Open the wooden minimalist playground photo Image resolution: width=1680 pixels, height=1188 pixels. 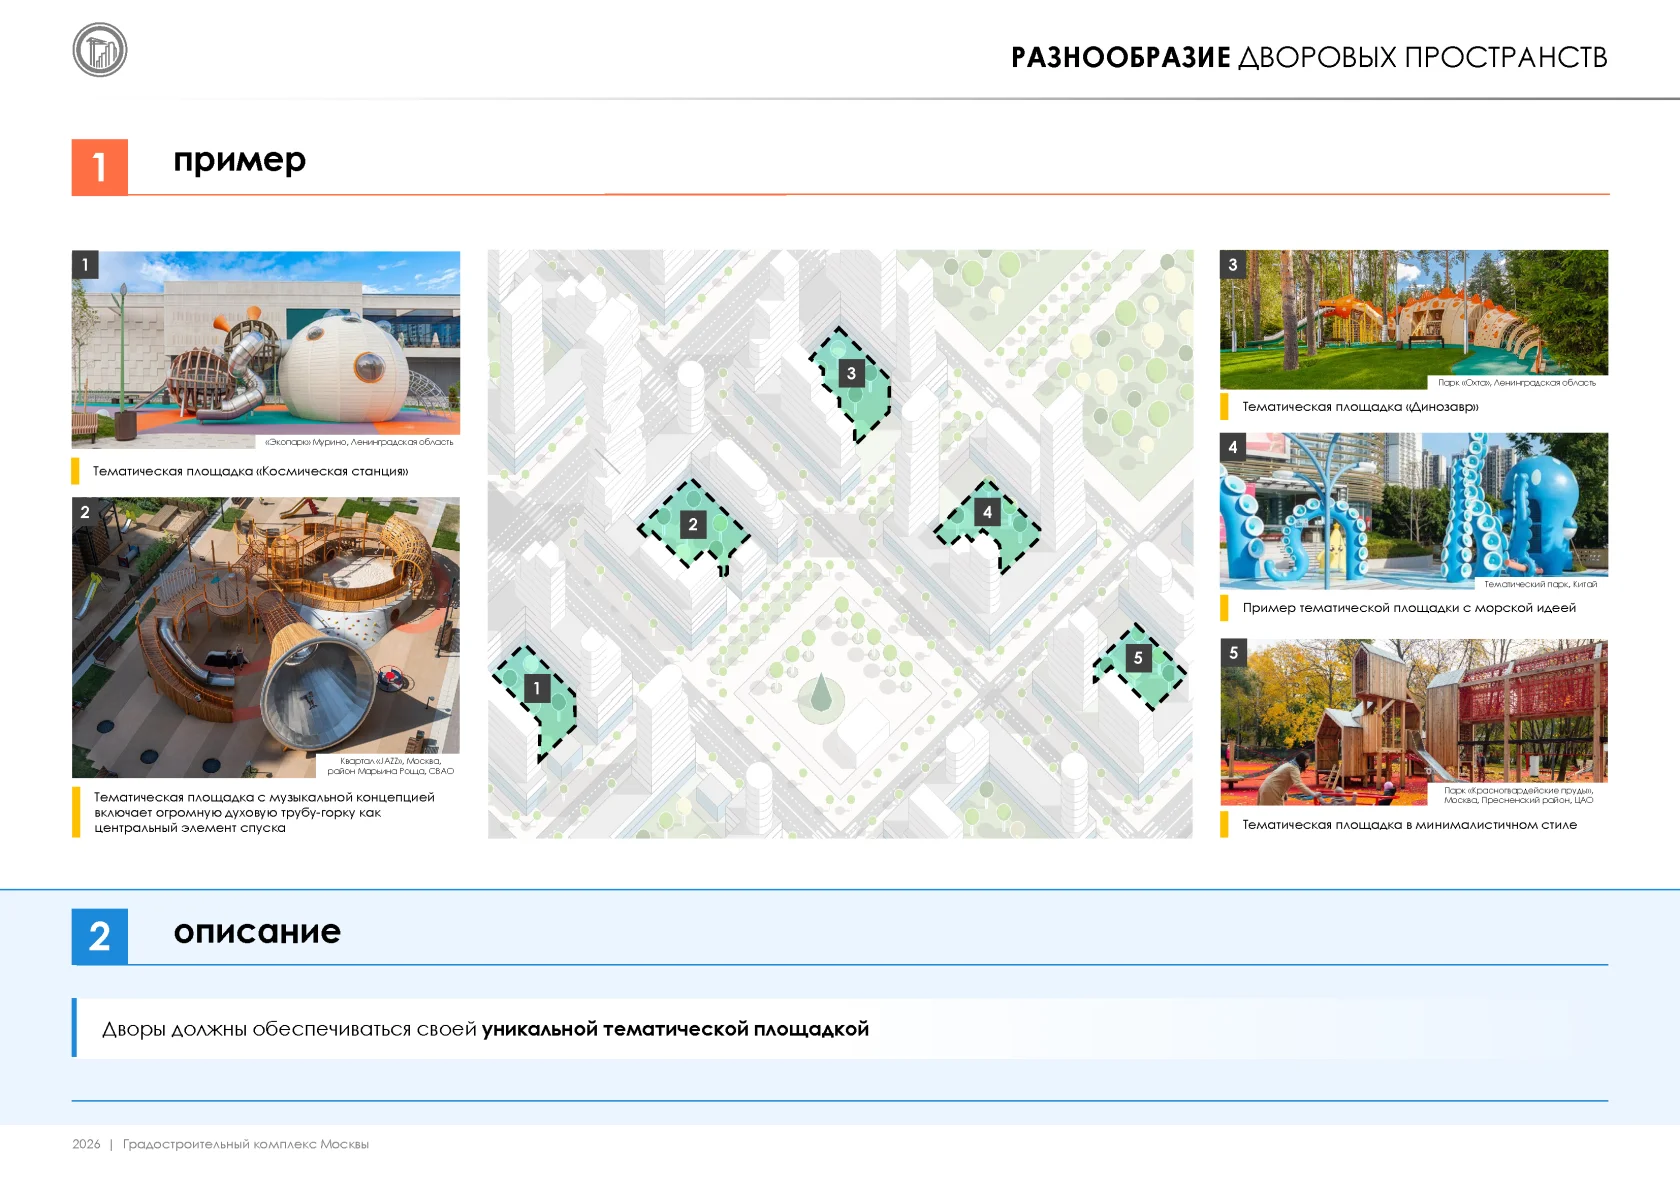[1414, 722]
